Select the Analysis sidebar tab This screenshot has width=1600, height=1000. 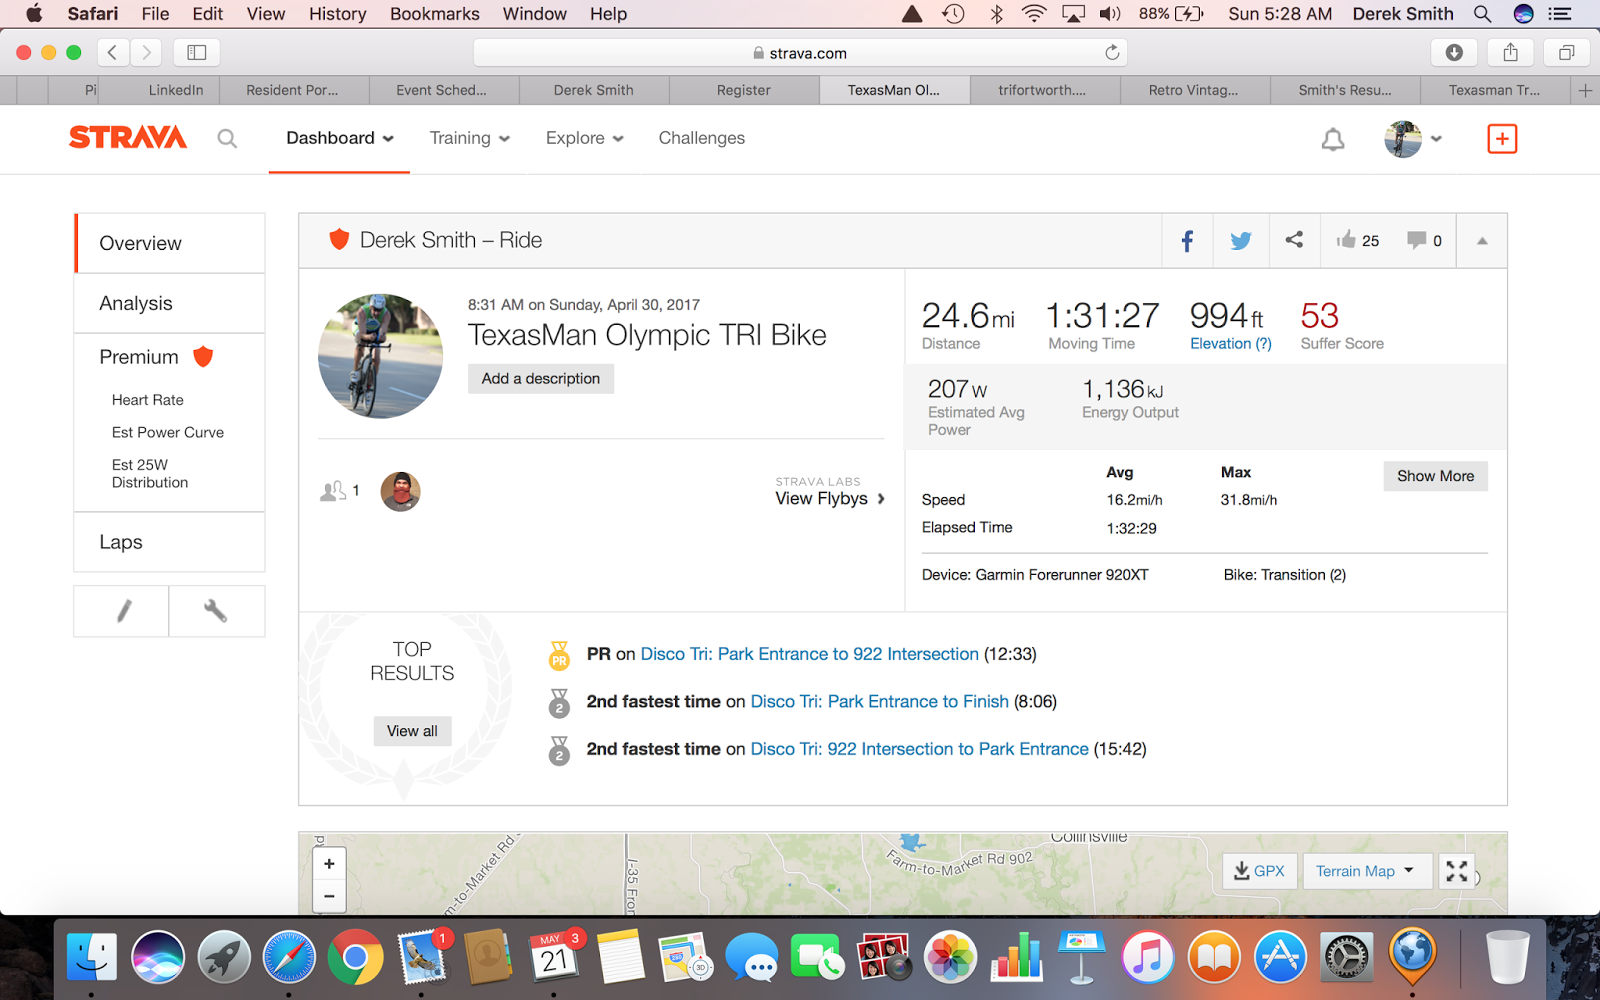tap(170, 303)
